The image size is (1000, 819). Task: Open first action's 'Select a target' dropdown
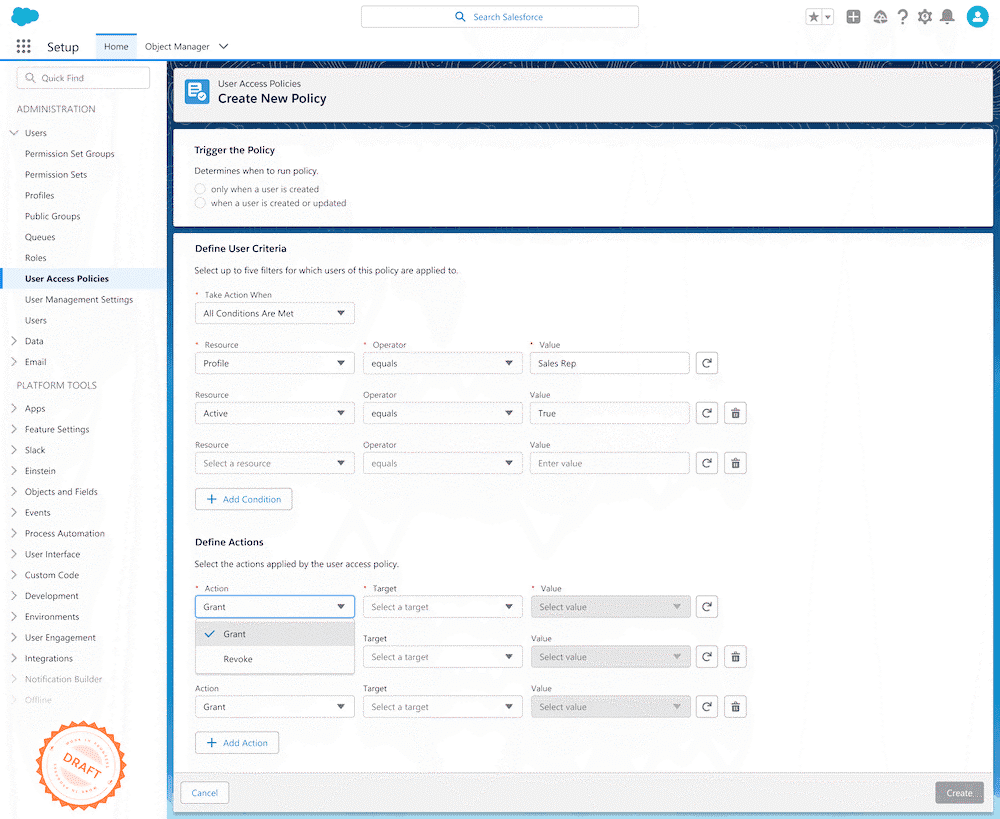tap(443, 607)
